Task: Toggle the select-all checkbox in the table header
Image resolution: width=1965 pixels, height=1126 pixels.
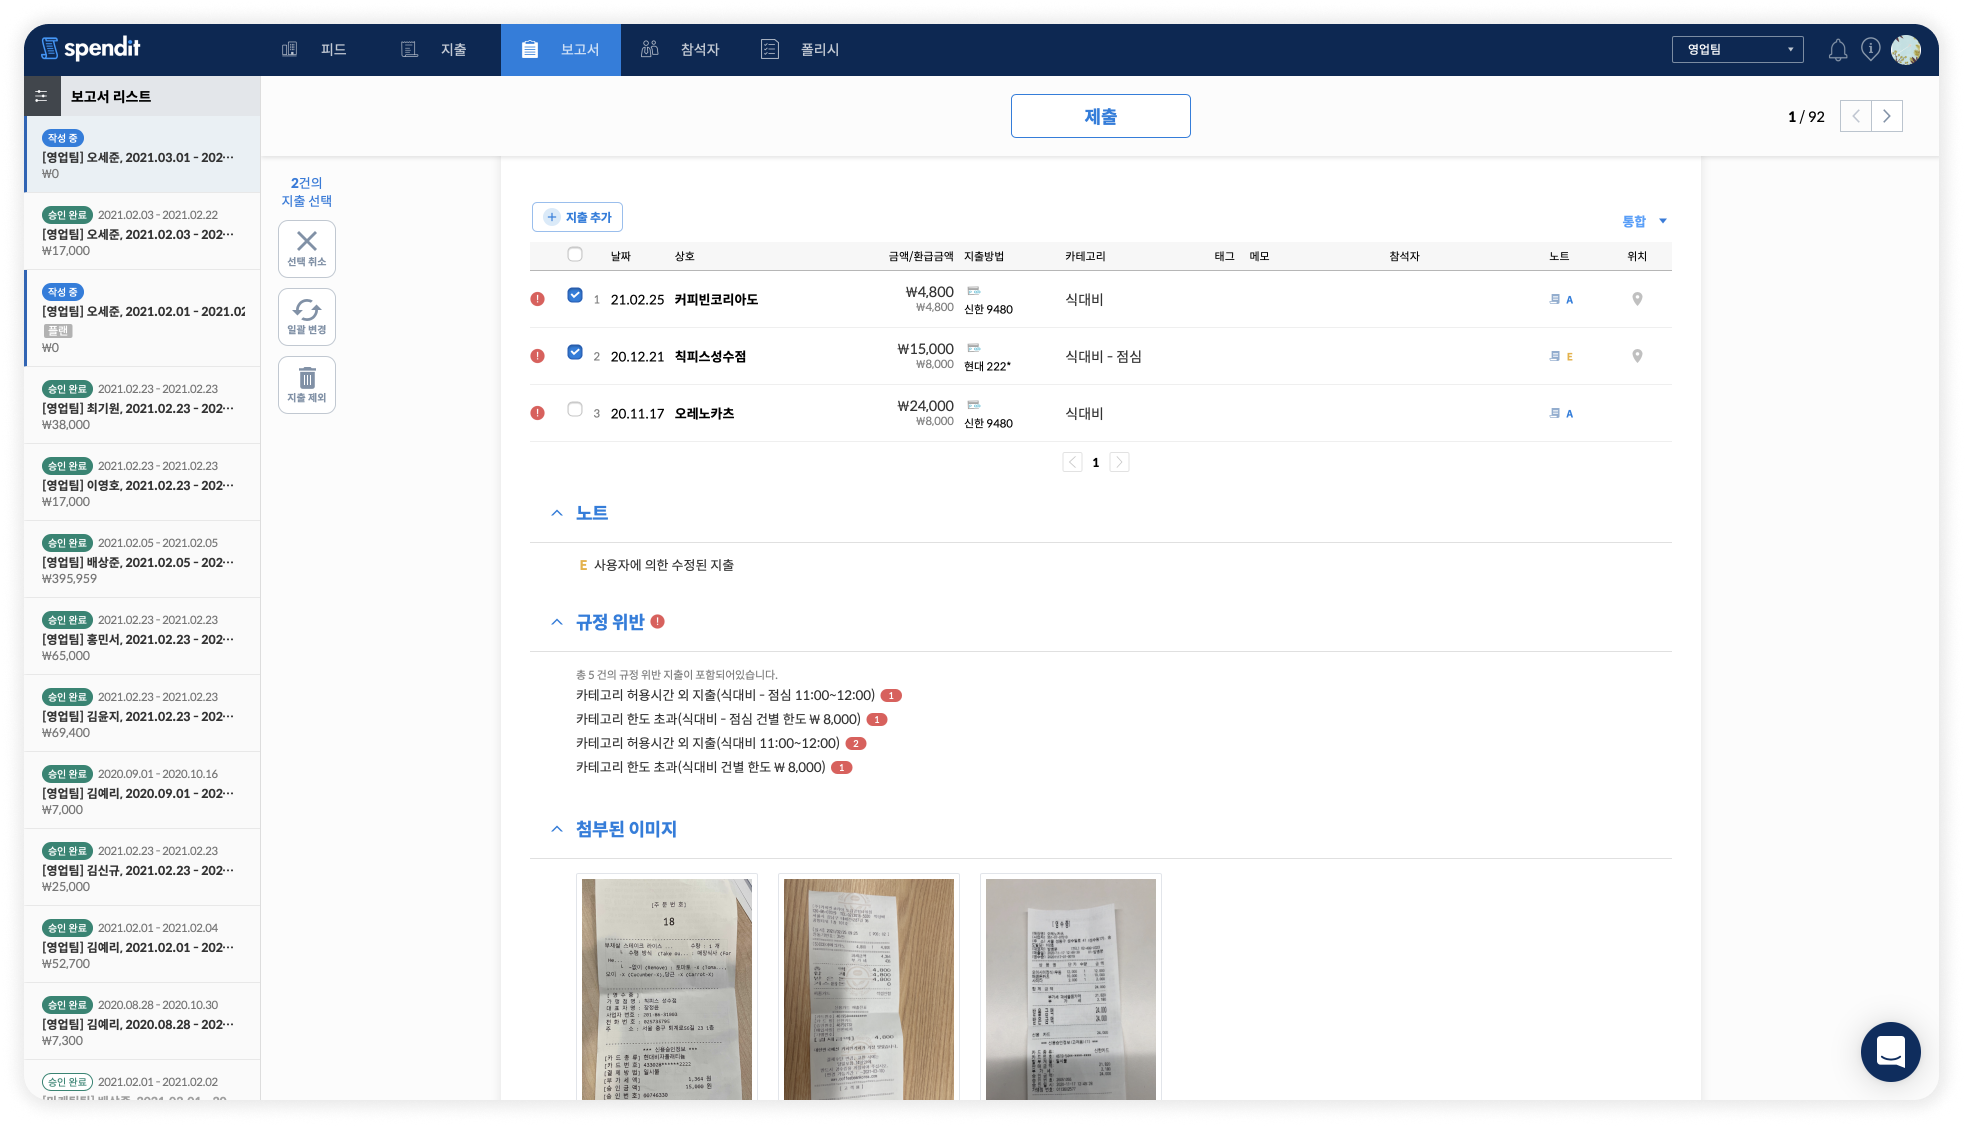Action: [574, 255]
